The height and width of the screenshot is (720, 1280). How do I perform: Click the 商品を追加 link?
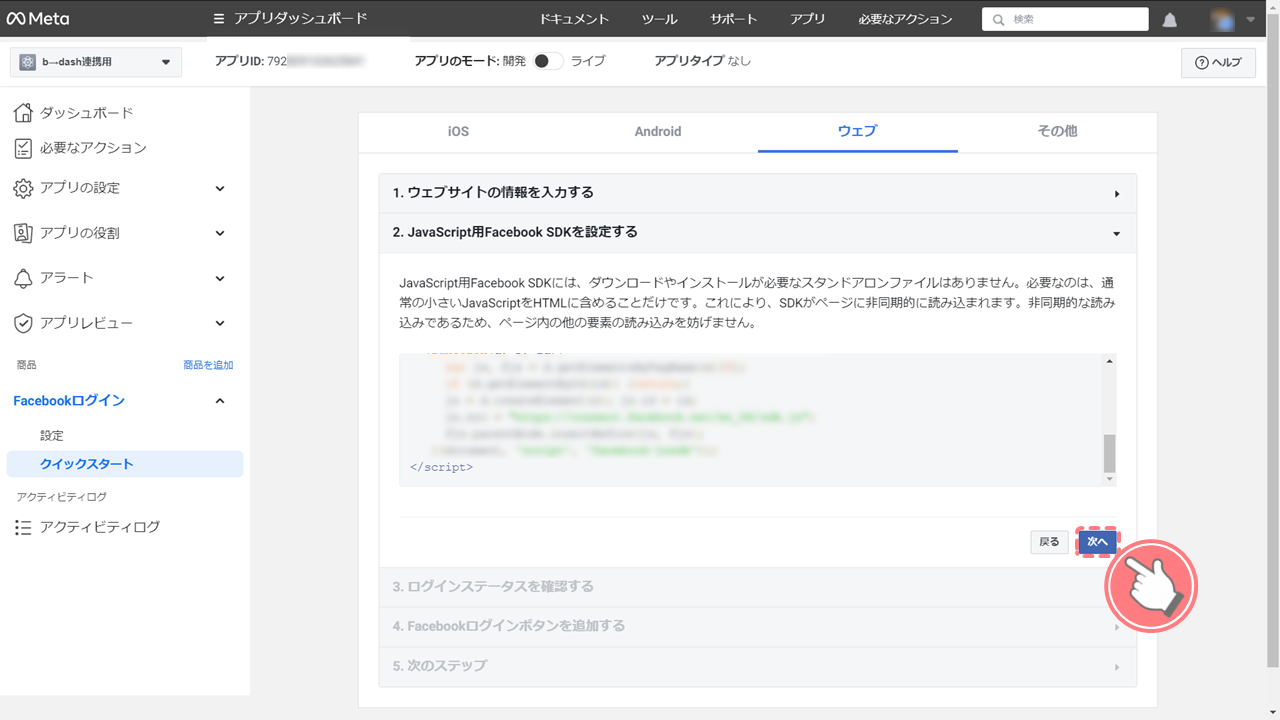pyautogui.click(x=208, y=365)
